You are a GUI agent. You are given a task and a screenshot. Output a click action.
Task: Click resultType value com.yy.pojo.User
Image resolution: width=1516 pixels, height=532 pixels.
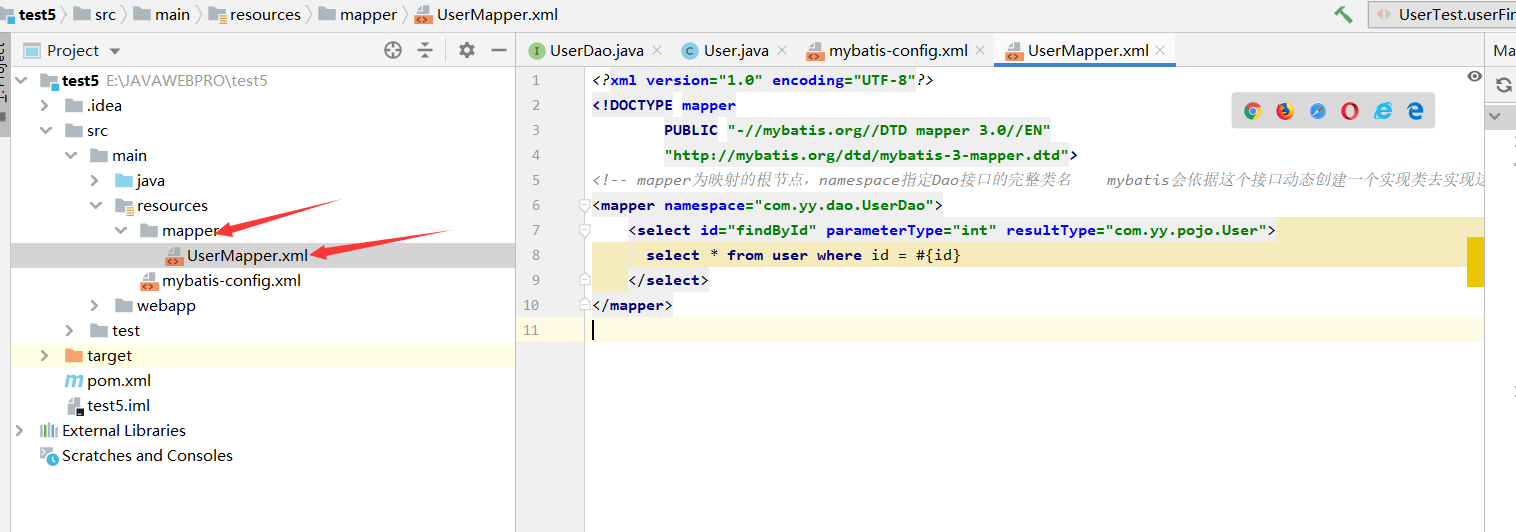click(x=1185, y=230)
